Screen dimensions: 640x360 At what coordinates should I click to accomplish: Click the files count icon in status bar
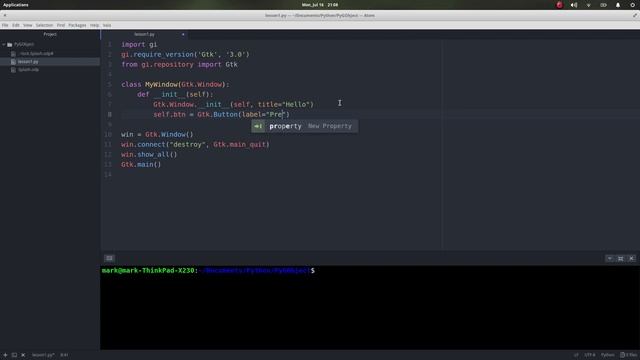tap(629, 355)
